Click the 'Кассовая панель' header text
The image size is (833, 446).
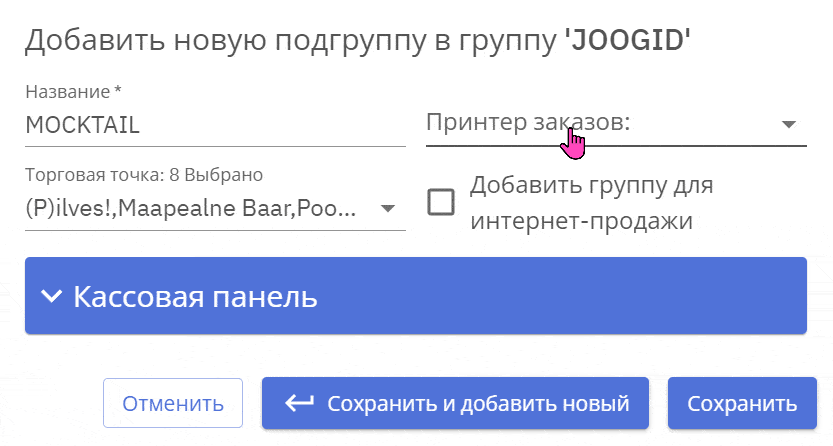(196, 297)
